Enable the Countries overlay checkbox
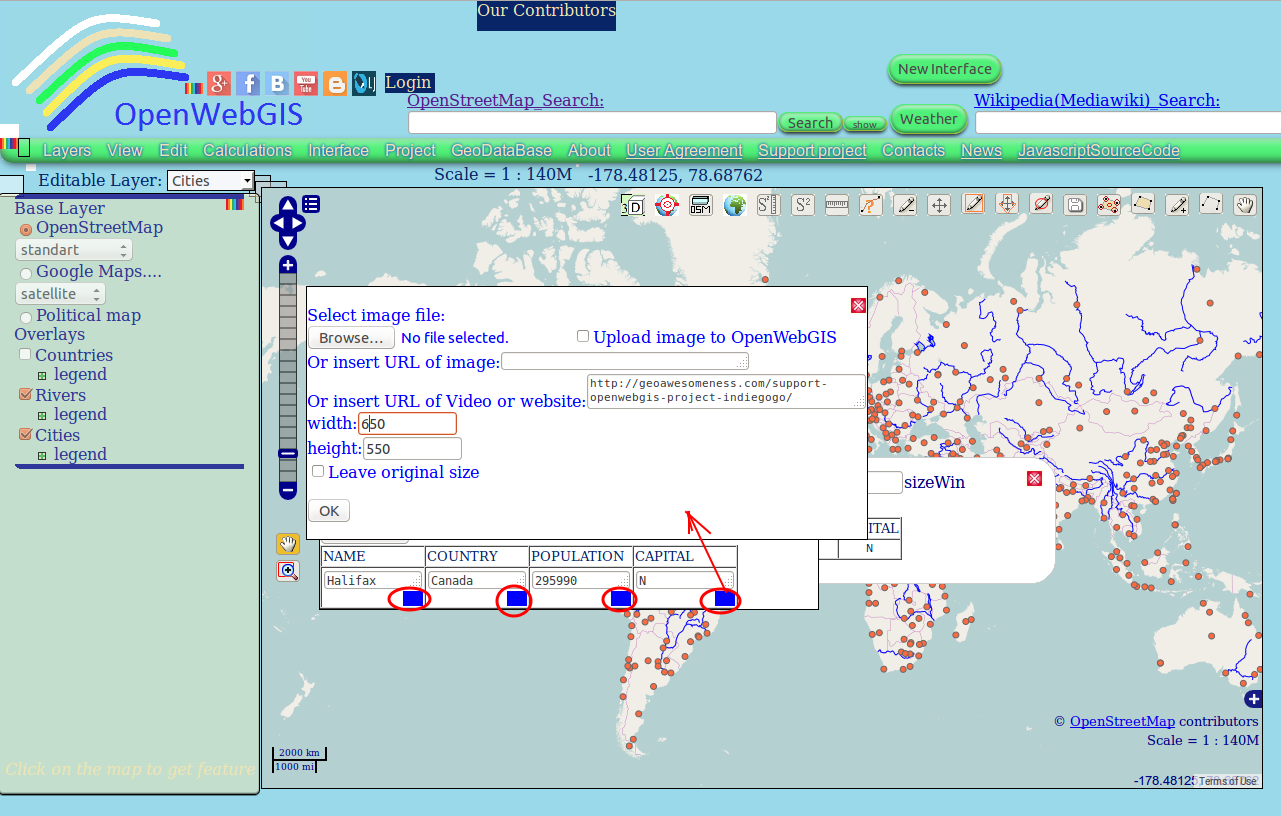Viewport: 1281px width, 816px height. tap(26, 354)
